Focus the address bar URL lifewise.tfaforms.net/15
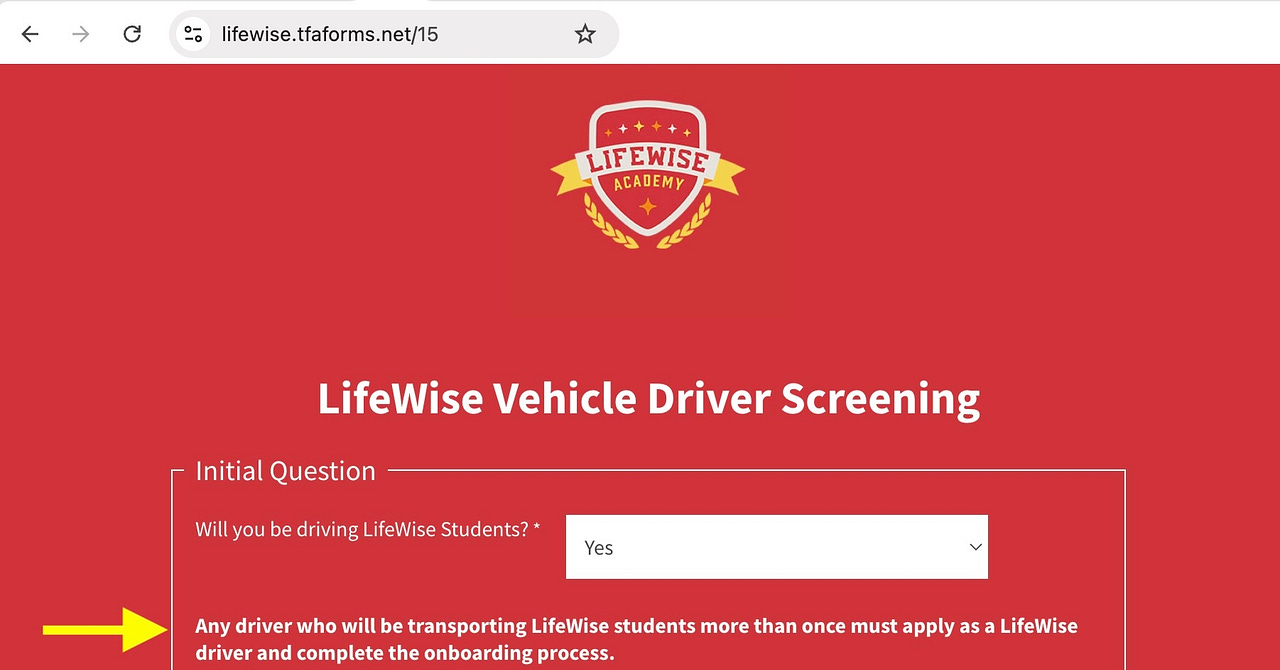 coord(330,34)
